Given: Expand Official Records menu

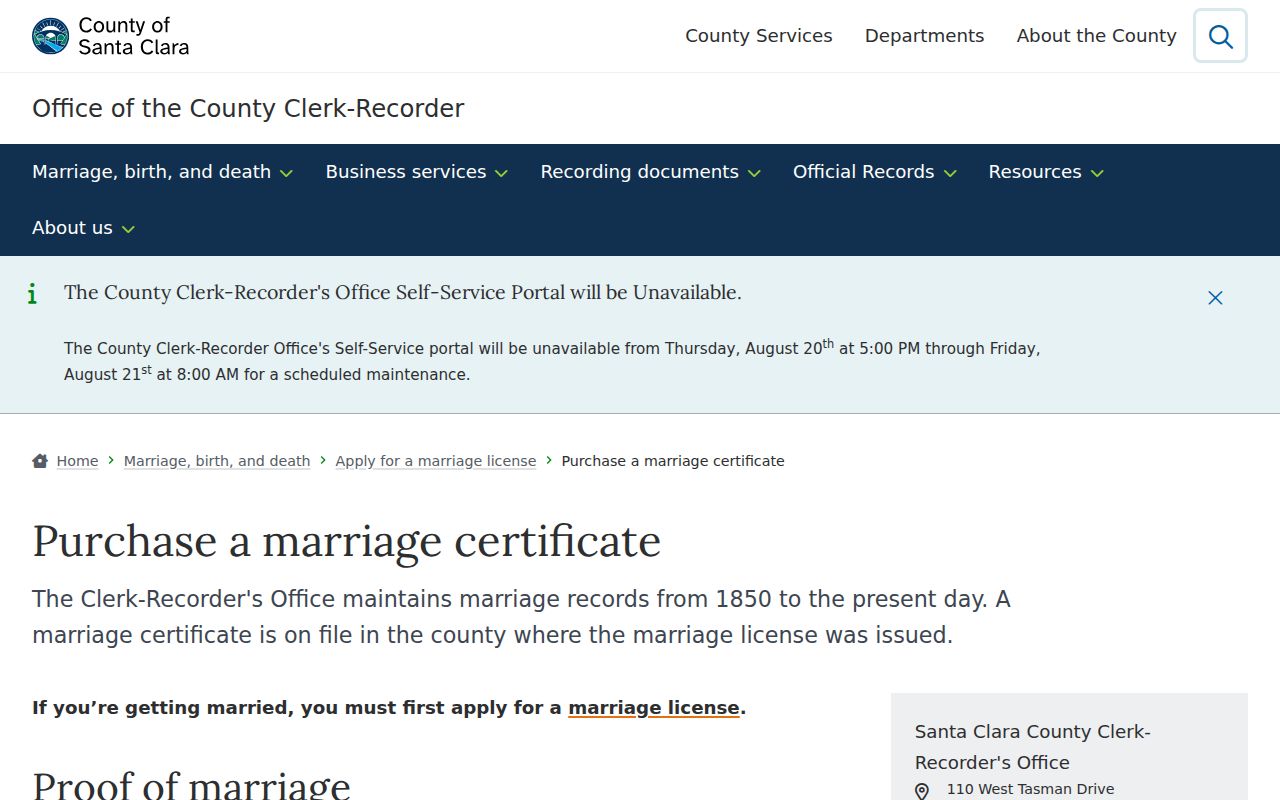Looking at the screenshot, I should [x=875, y=172].
